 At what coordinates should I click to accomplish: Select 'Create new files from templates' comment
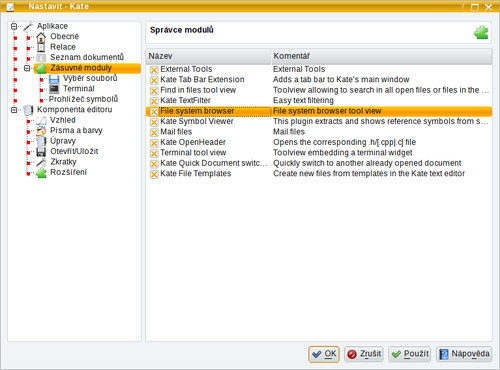click(369, 174)
